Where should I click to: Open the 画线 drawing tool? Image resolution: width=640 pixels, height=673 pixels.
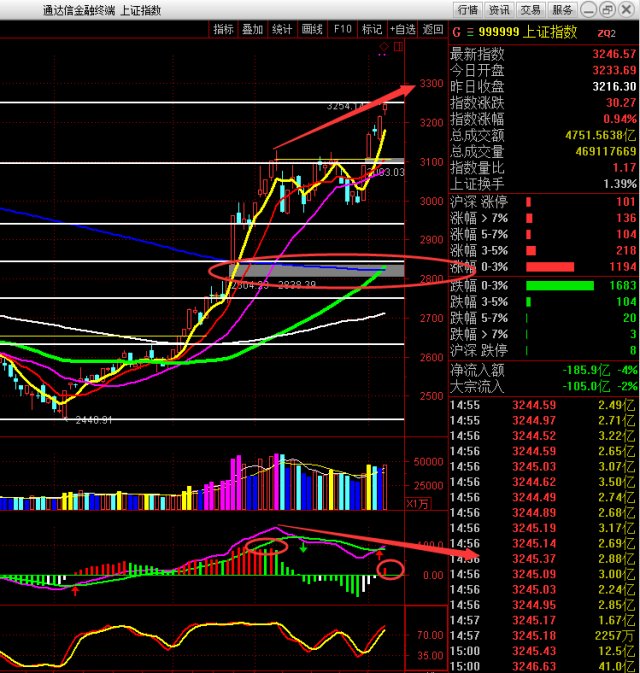[x=312, y=29]
